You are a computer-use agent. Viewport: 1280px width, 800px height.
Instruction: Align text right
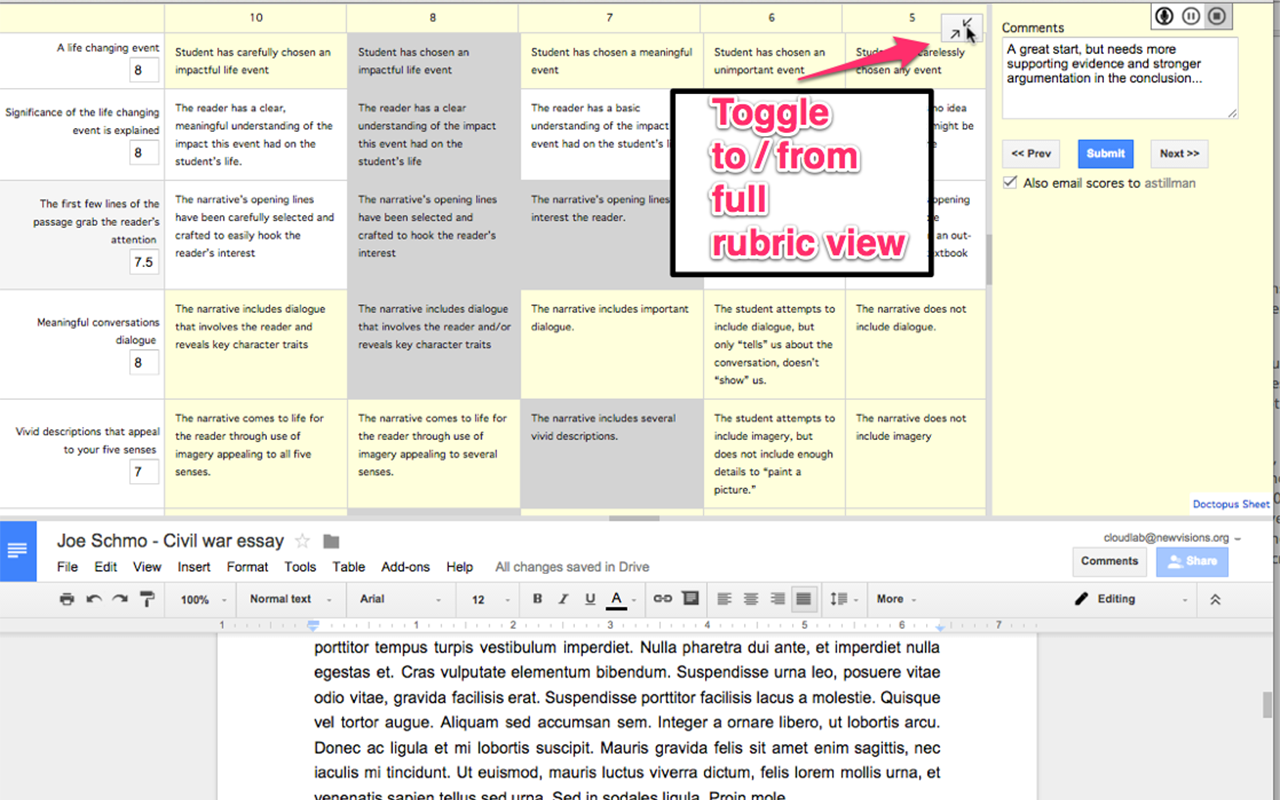click(777, 599)
